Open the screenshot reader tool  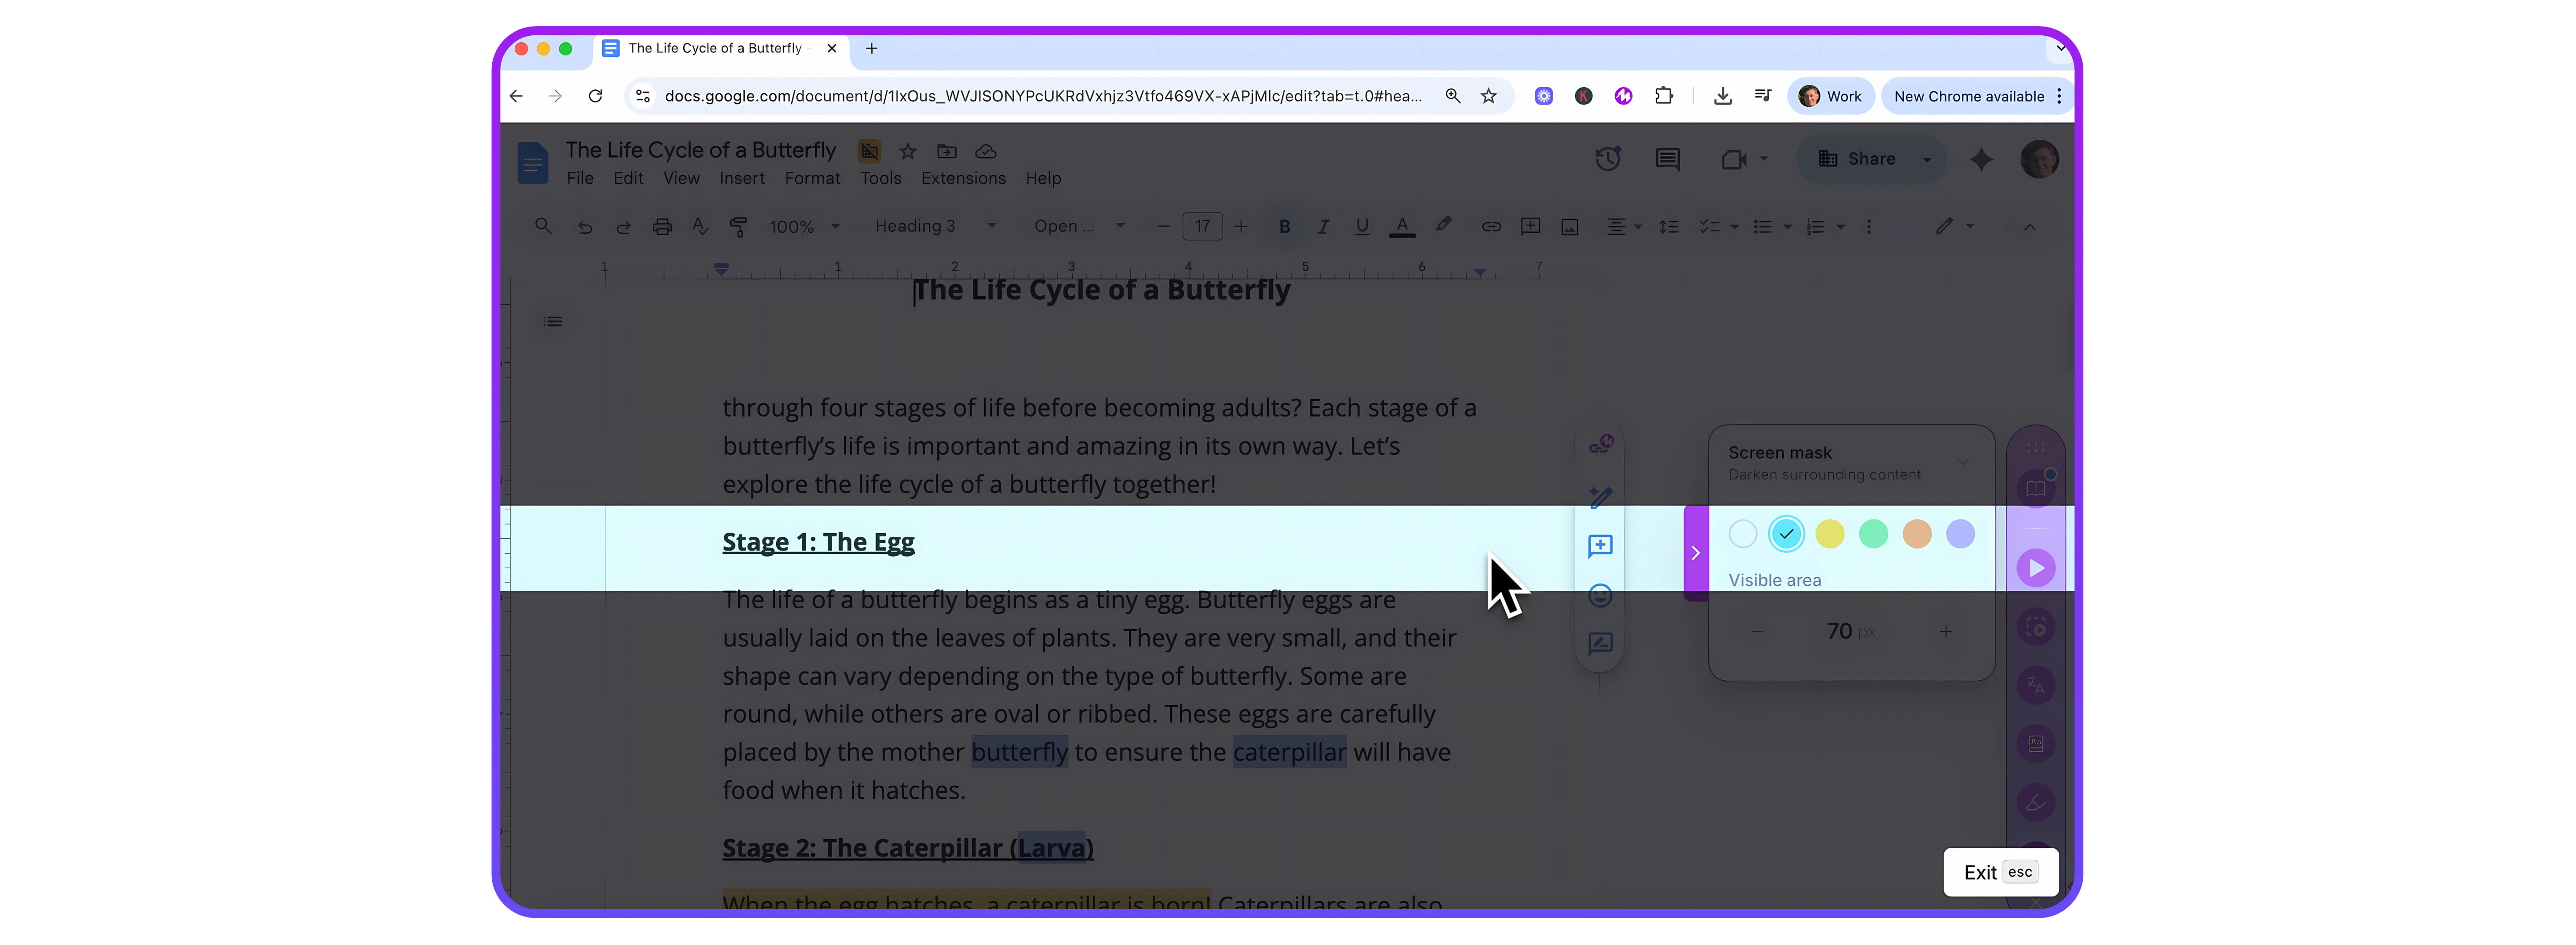click(x=2036, y=627)
